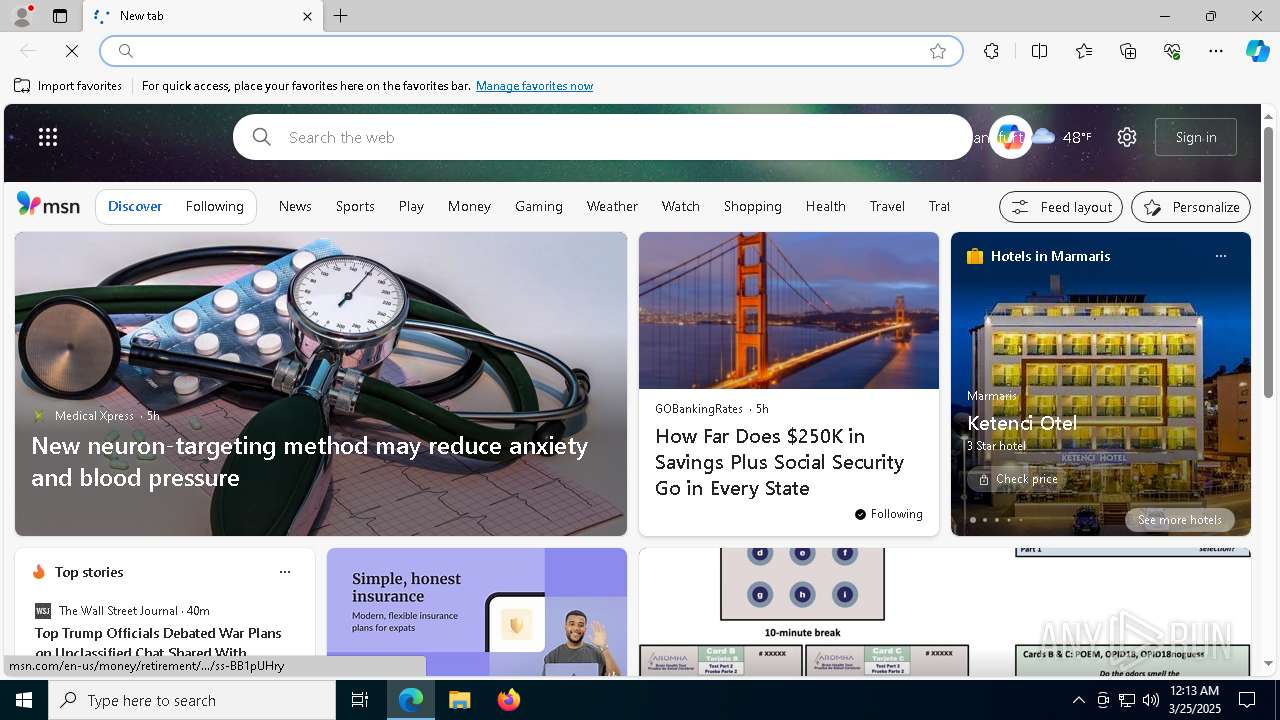
Task: Open the neuron-targeting method article
Action: [309, 461]
